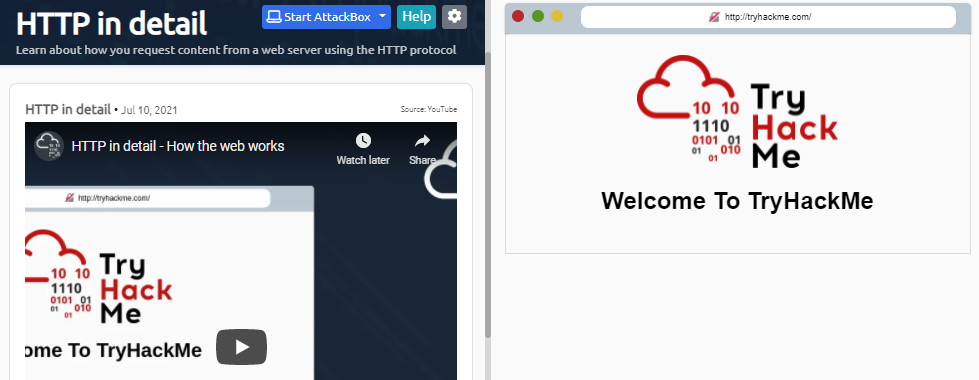Click the 'HTTP in detail' card heading
Image resolution: width=979 pixels, height=380 pixels.
click(68, 109)
